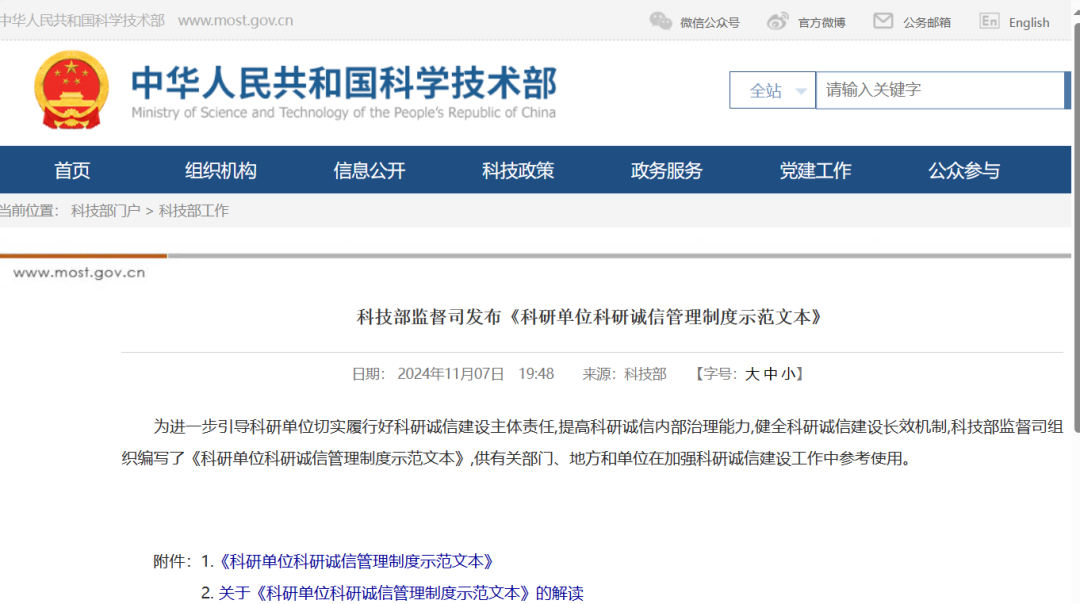Viewport: 1080px width, 604px height.
Task: Click the En language icon
Action: point(989,21)
